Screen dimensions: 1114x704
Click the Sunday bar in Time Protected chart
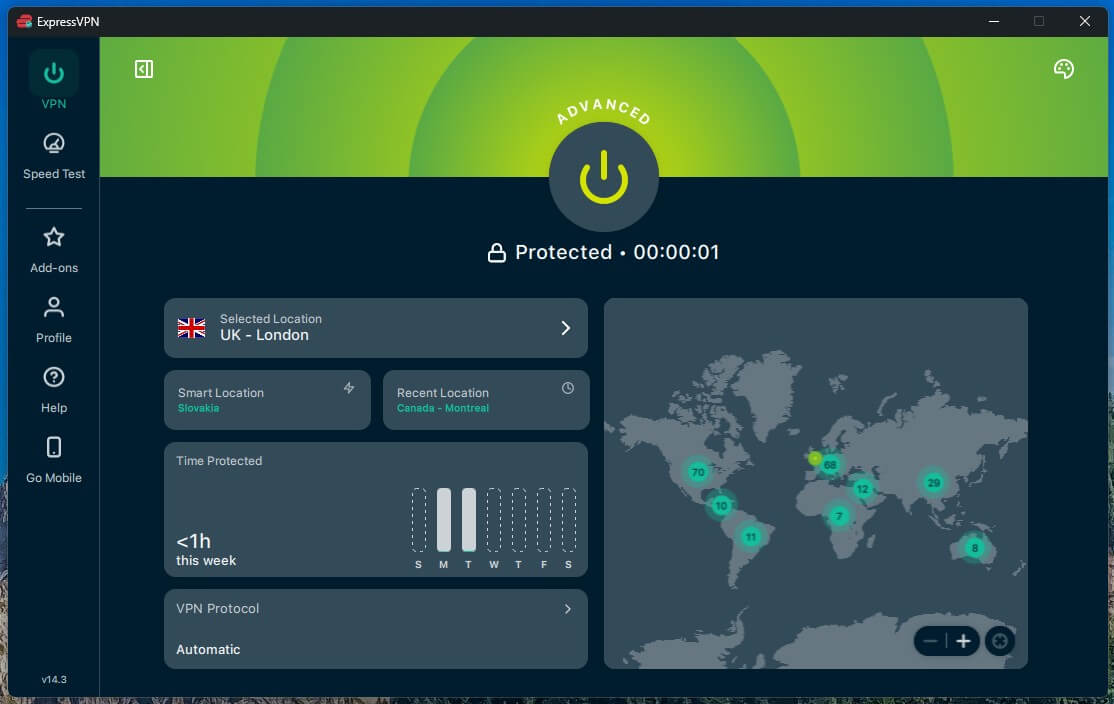coord(419,519)
